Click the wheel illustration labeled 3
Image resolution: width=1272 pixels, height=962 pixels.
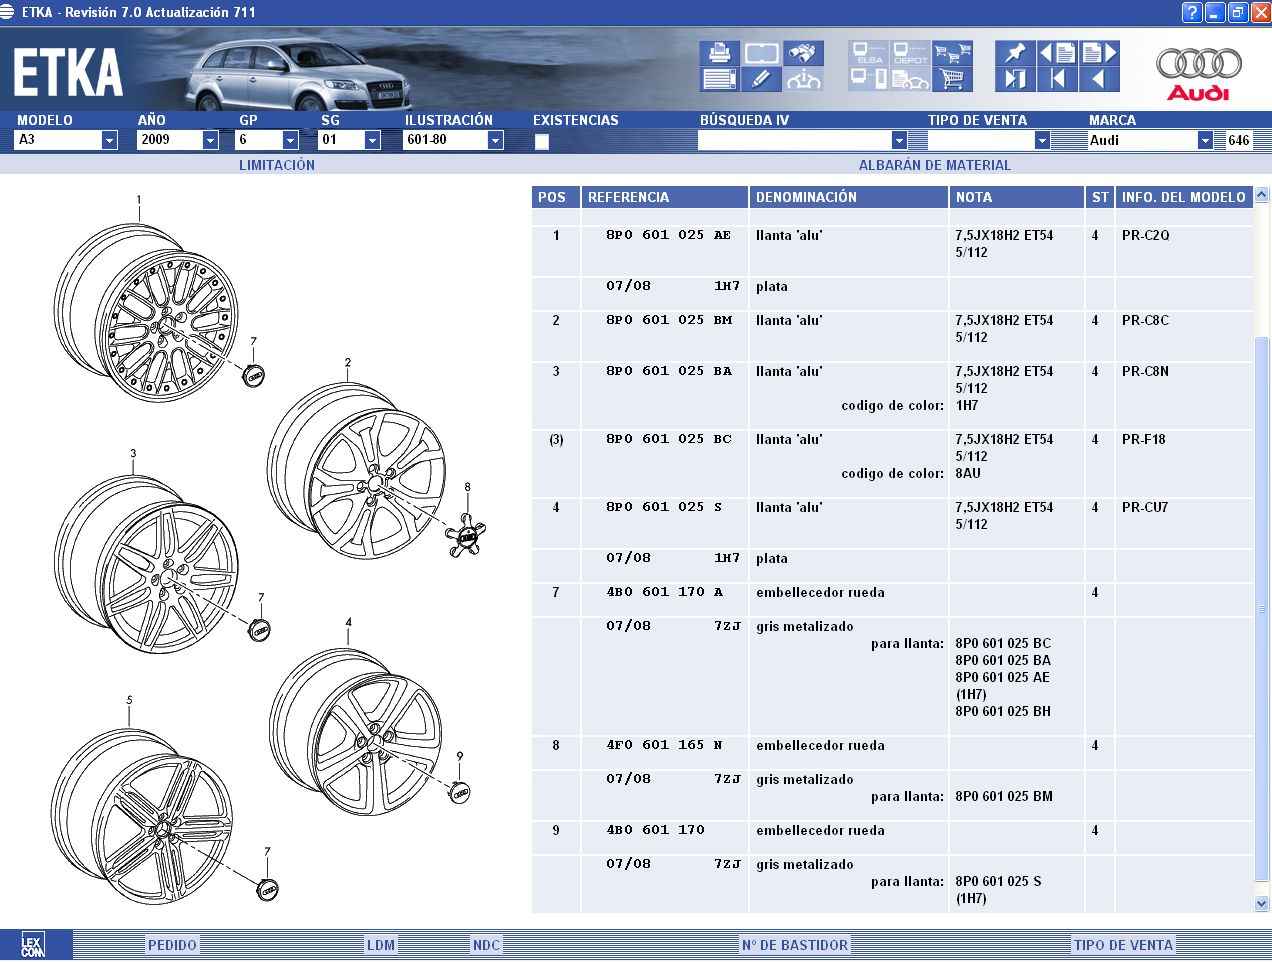pos(146,566)
